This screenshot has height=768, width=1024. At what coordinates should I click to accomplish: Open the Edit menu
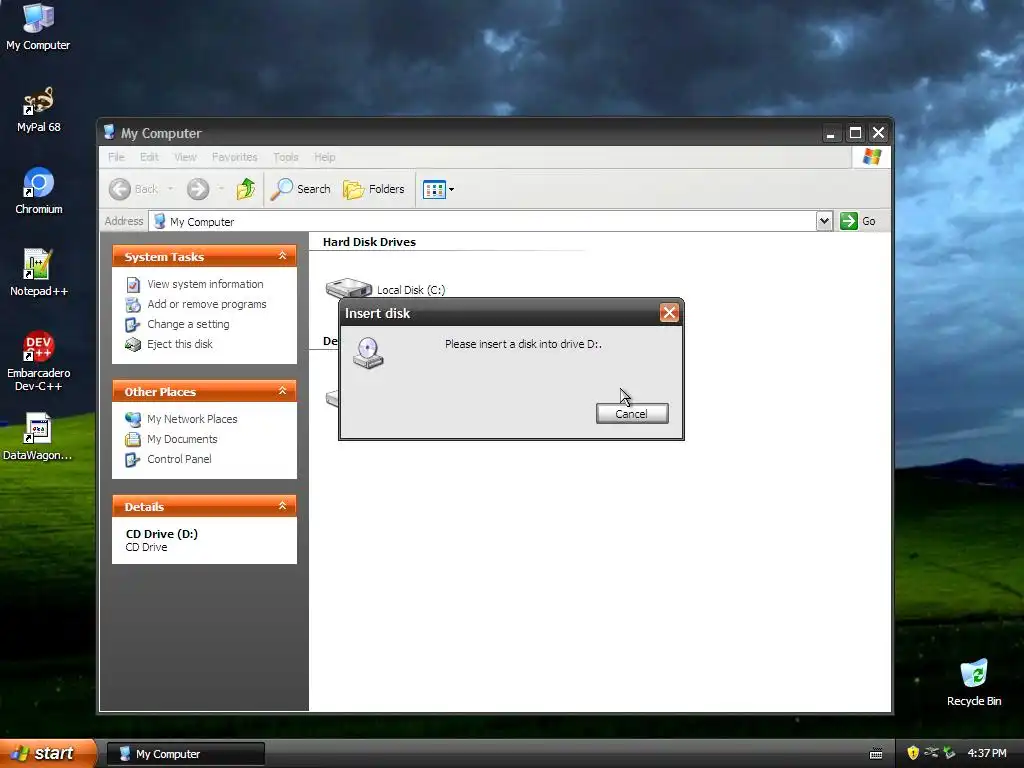149,157
